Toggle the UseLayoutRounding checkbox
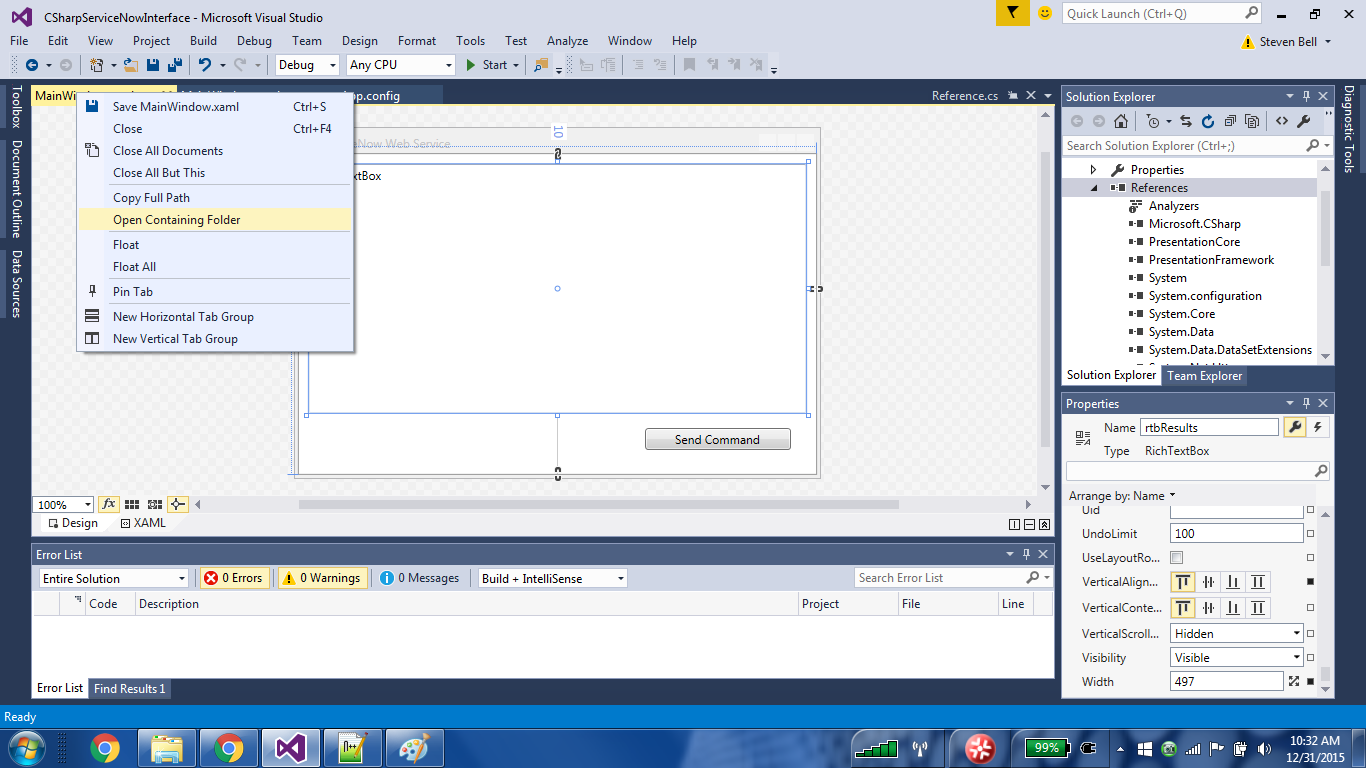1366x768 pixels. [x=1177, y=558]
